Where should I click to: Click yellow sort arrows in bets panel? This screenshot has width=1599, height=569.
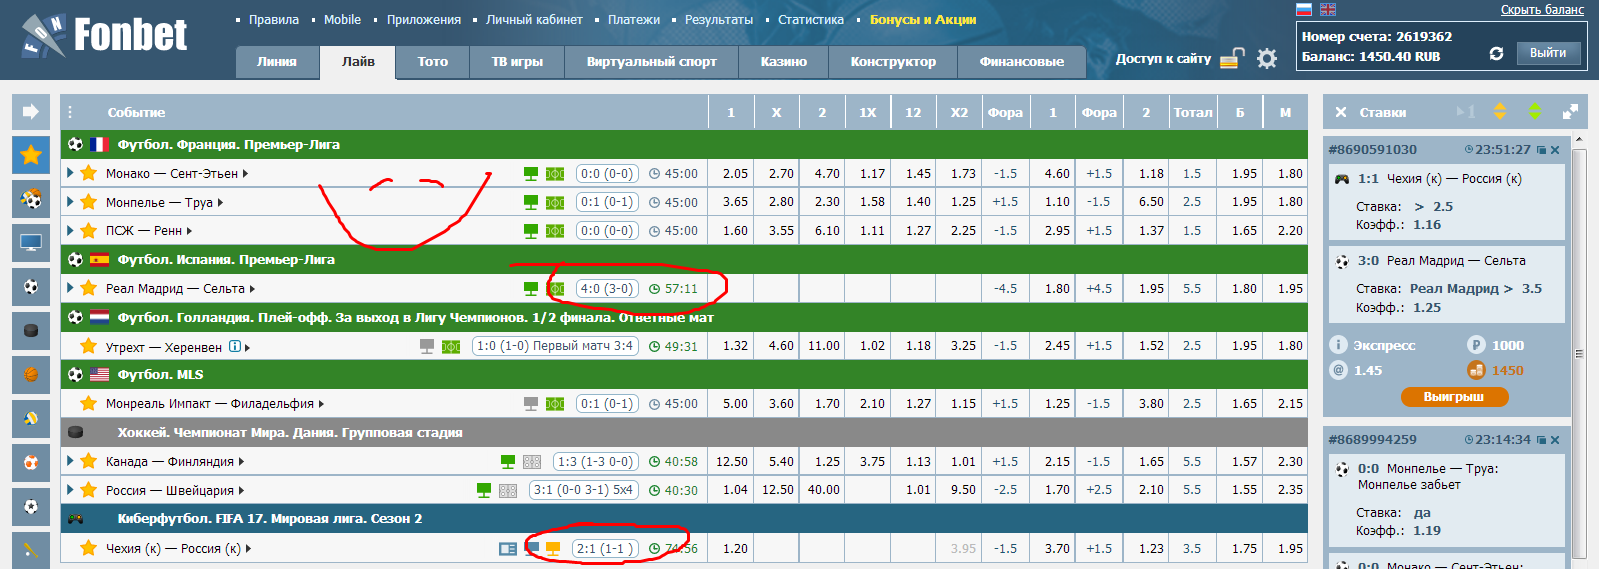(1500, 112)
